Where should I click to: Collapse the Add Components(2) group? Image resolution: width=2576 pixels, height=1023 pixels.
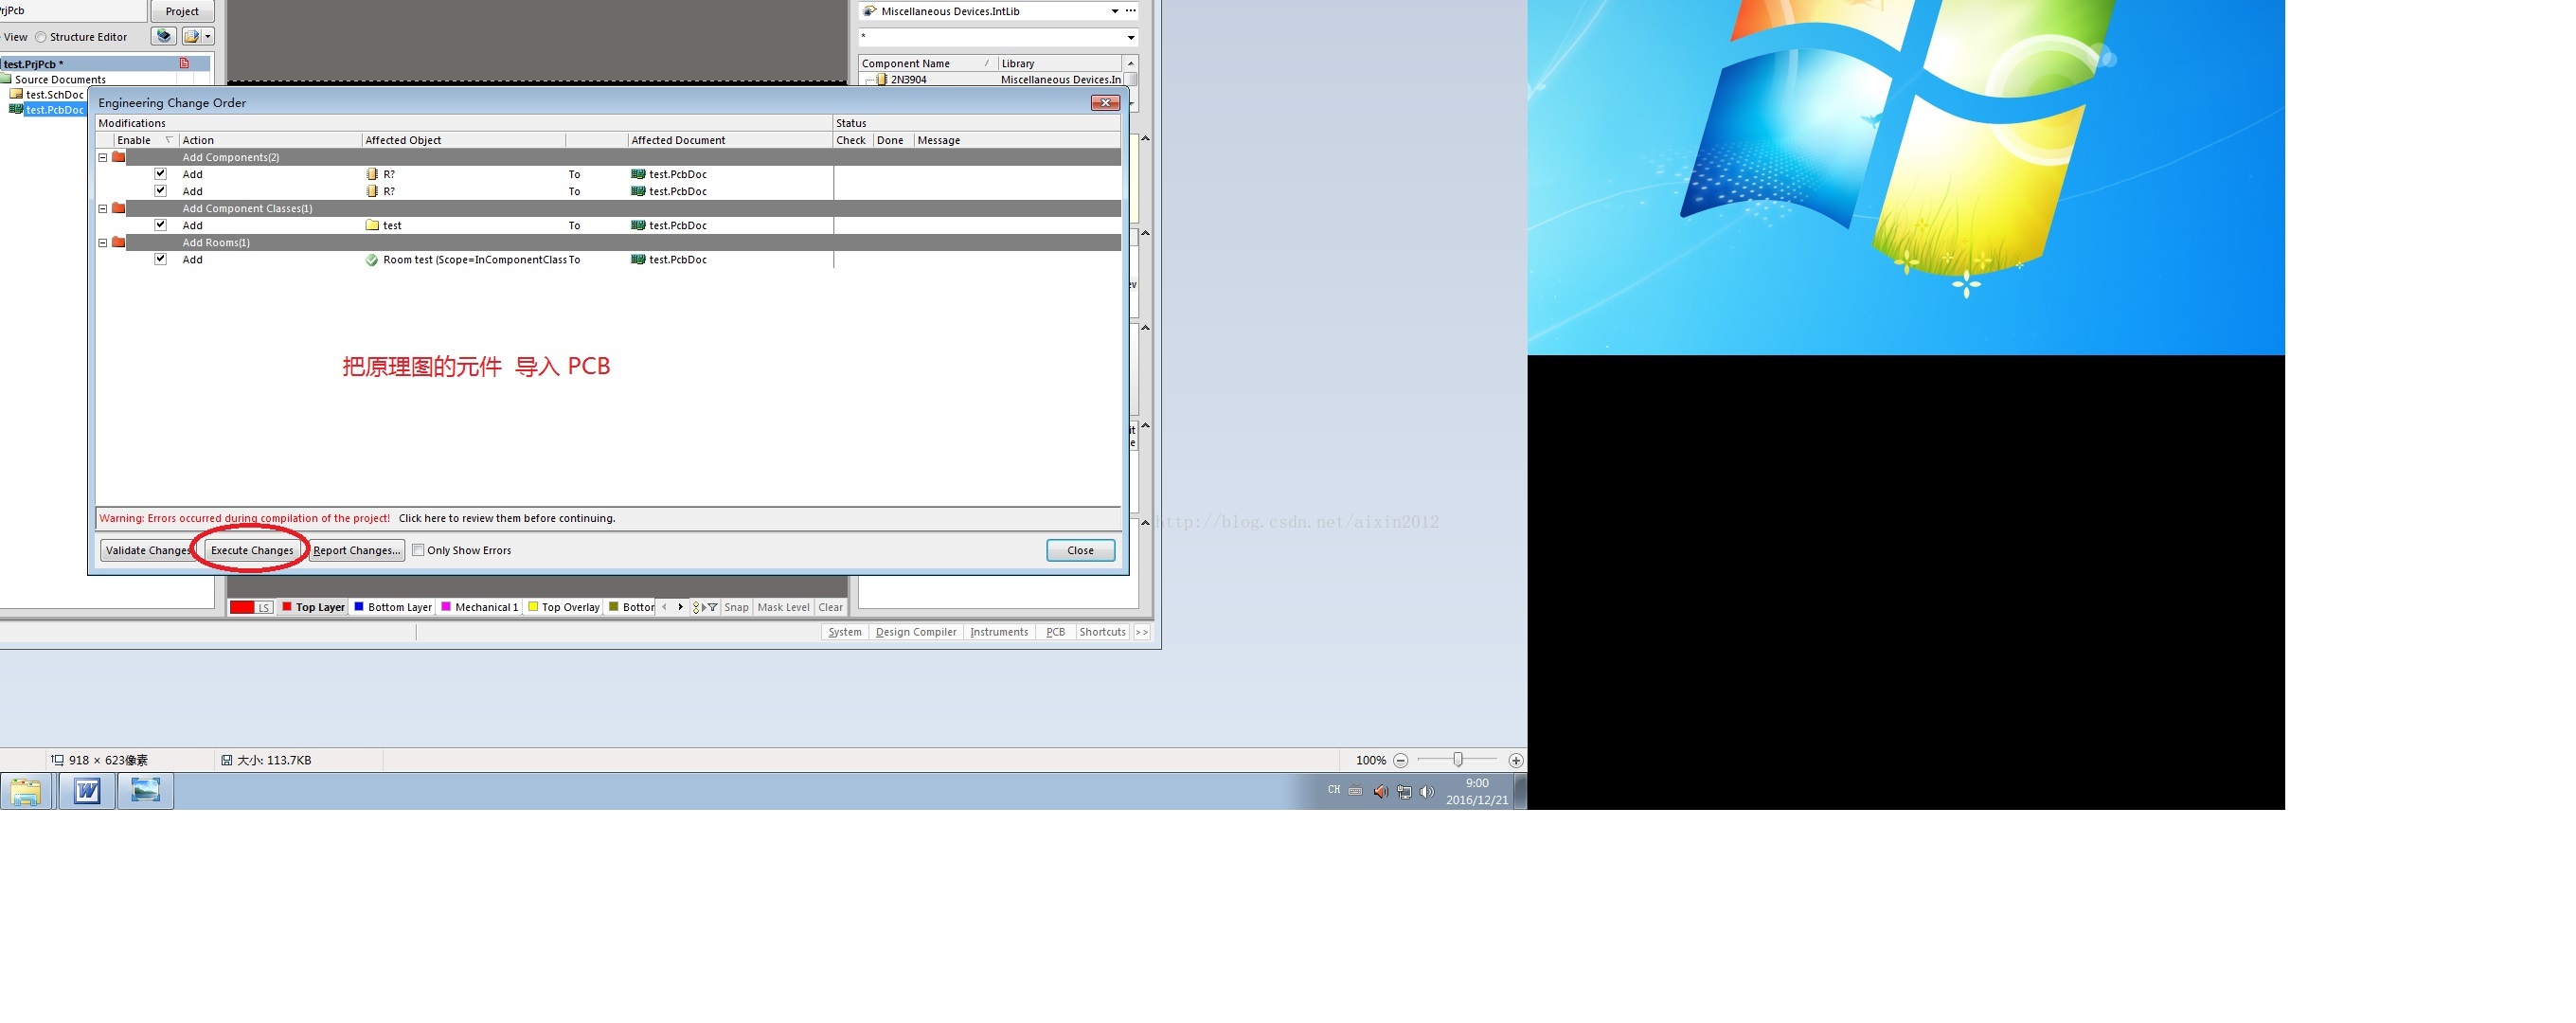click(x=103, y=157)
